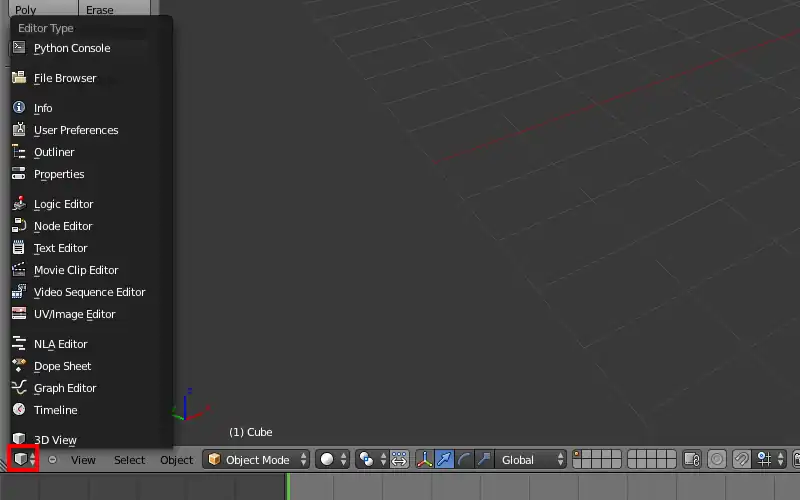
Task: Open the Object Mode dropdown
Action: (257, 460)
